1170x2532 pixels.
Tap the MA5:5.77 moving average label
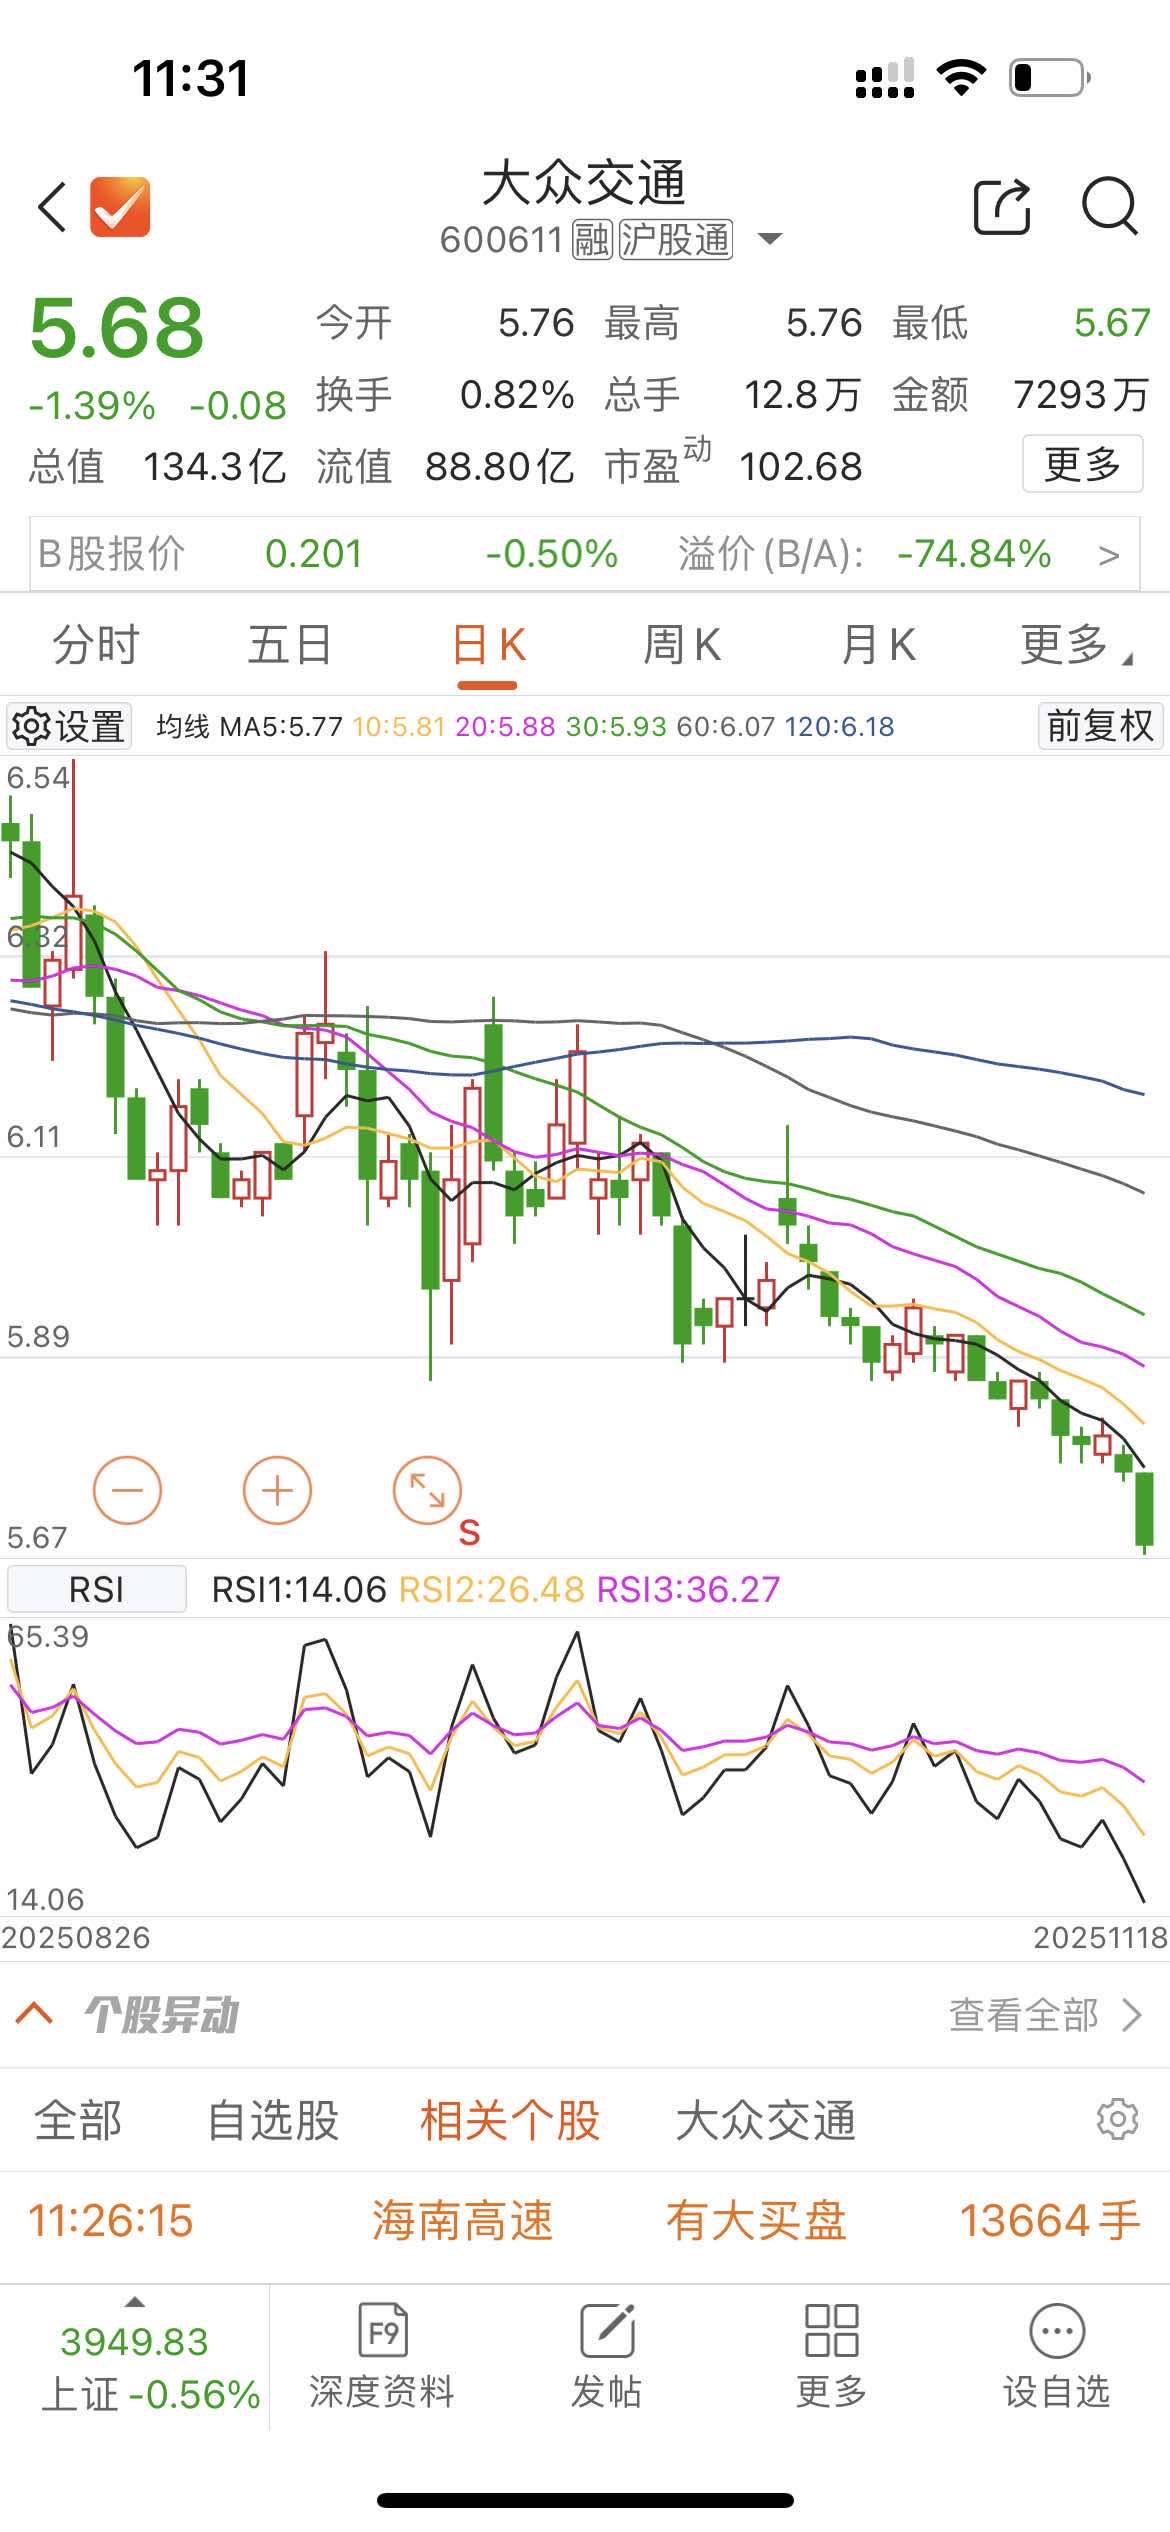[x=280, y=726]
